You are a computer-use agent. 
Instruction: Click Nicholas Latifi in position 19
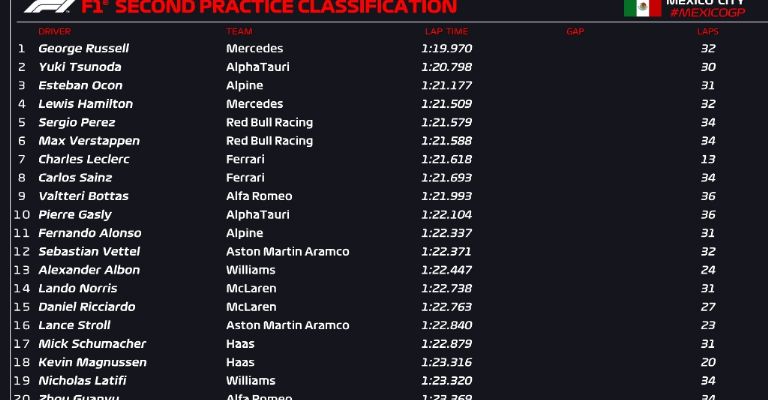(x=82, y=381)
